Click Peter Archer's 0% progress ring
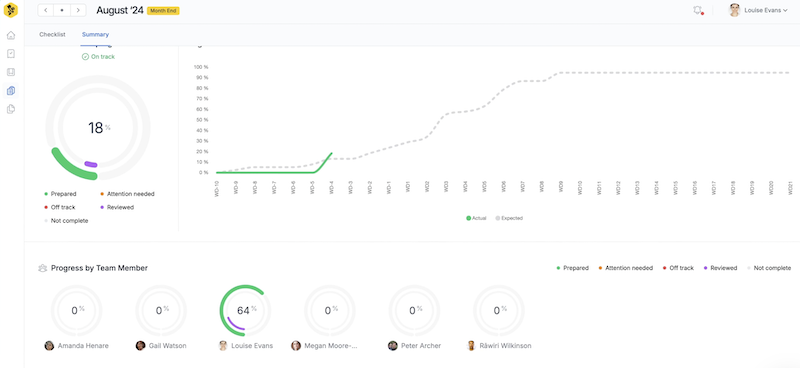Screen dimensions: 800x368 coord(414,310)
